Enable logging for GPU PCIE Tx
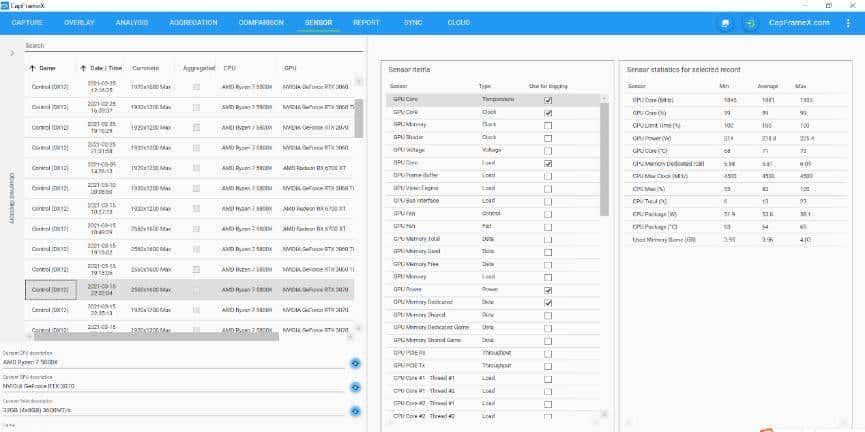Viewport: 865px width, 432px height. click(548, 366)
